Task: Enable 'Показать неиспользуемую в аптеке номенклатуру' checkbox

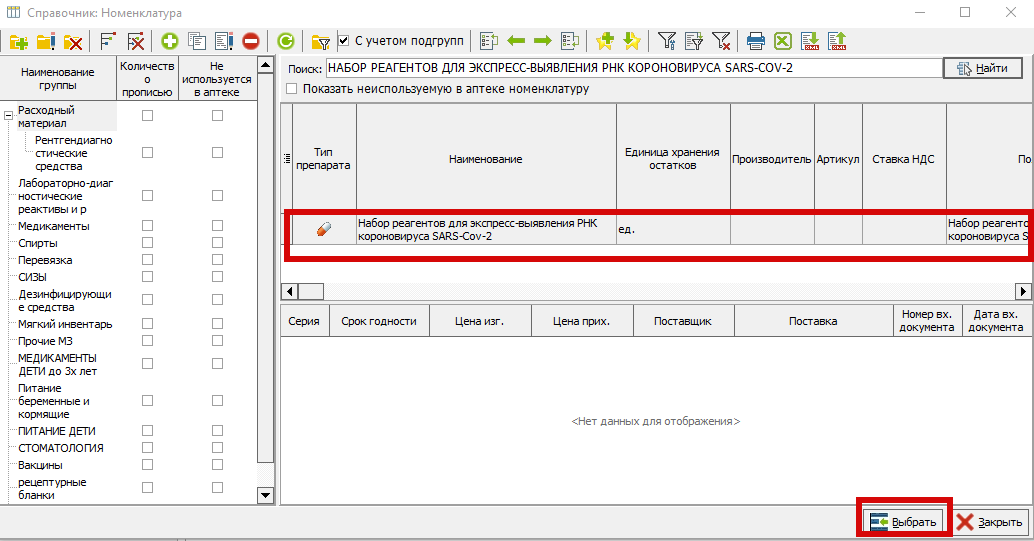Action: coord(292,89)
